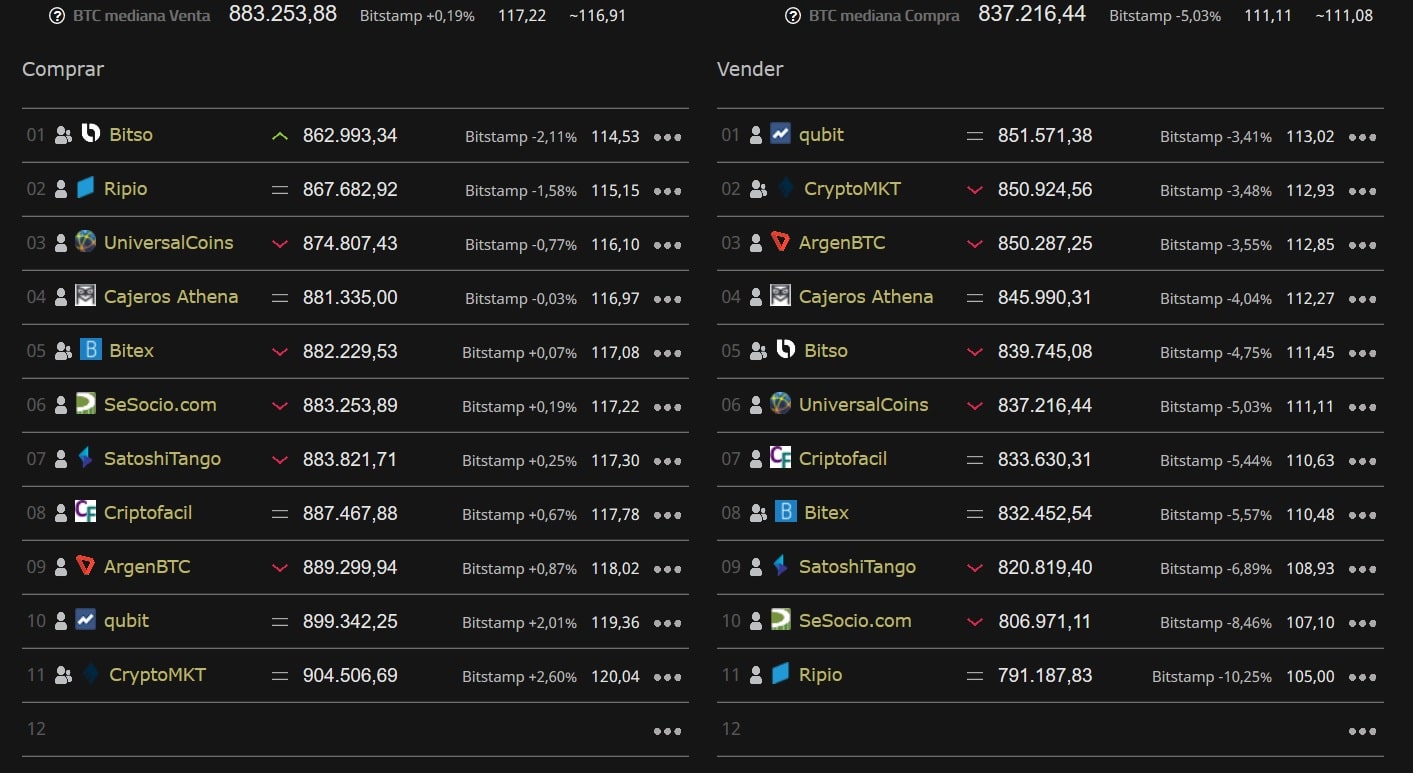
Task: Open more options for Ripio in Vender
Action: [1362, 677]
